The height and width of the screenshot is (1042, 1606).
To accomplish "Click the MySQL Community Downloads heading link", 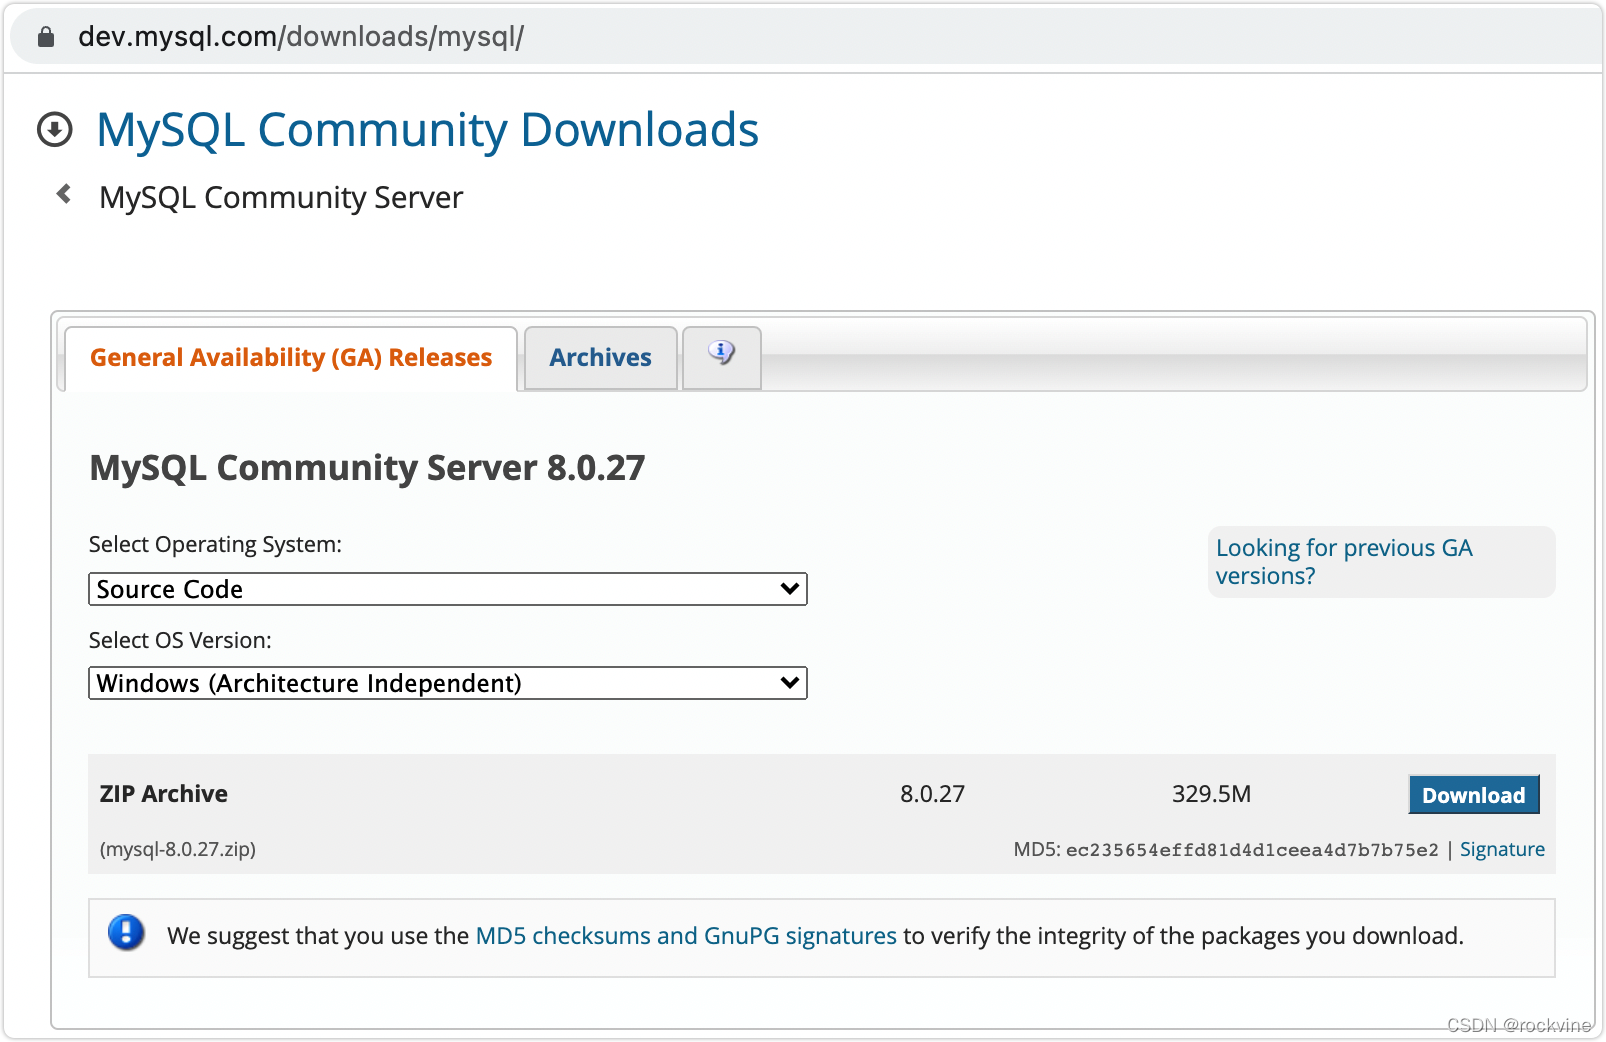I will coord(428,130).
